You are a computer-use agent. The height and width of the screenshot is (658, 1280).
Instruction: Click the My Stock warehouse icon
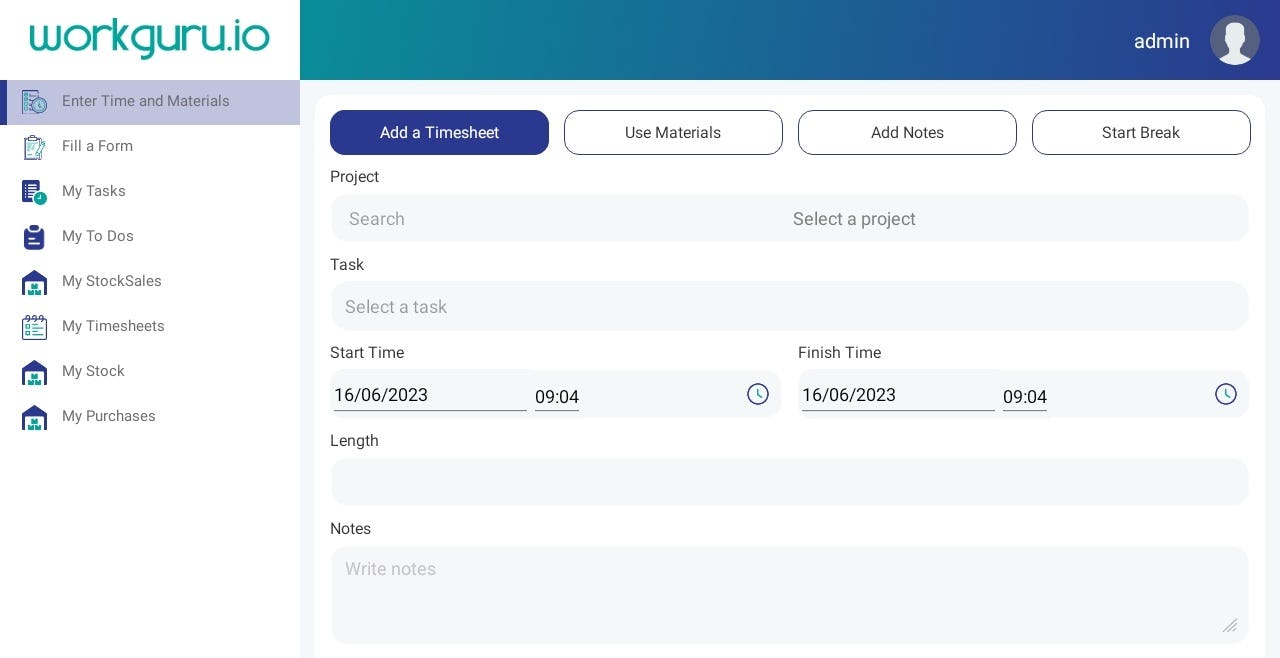point(34,371)
